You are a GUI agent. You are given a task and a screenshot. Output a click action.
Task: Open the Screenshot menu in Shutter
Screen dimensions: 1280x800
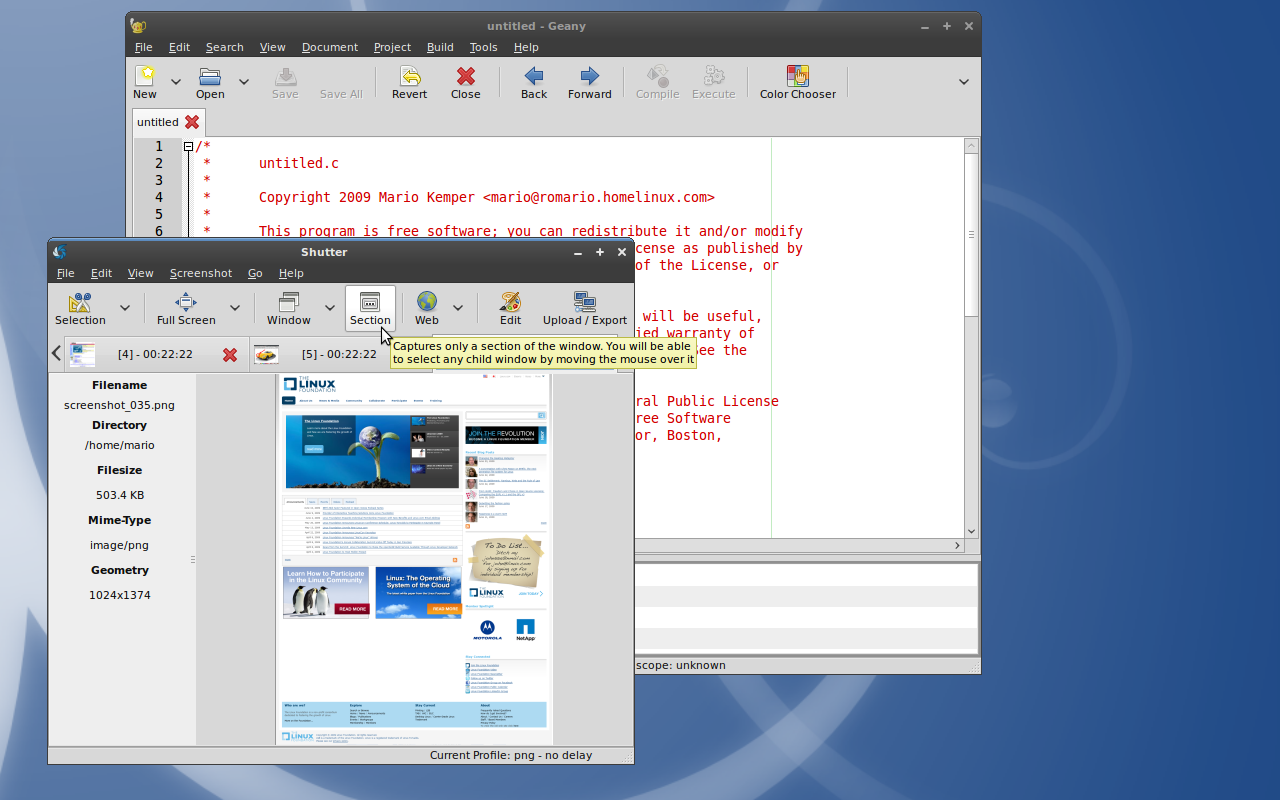click(200, 273)
